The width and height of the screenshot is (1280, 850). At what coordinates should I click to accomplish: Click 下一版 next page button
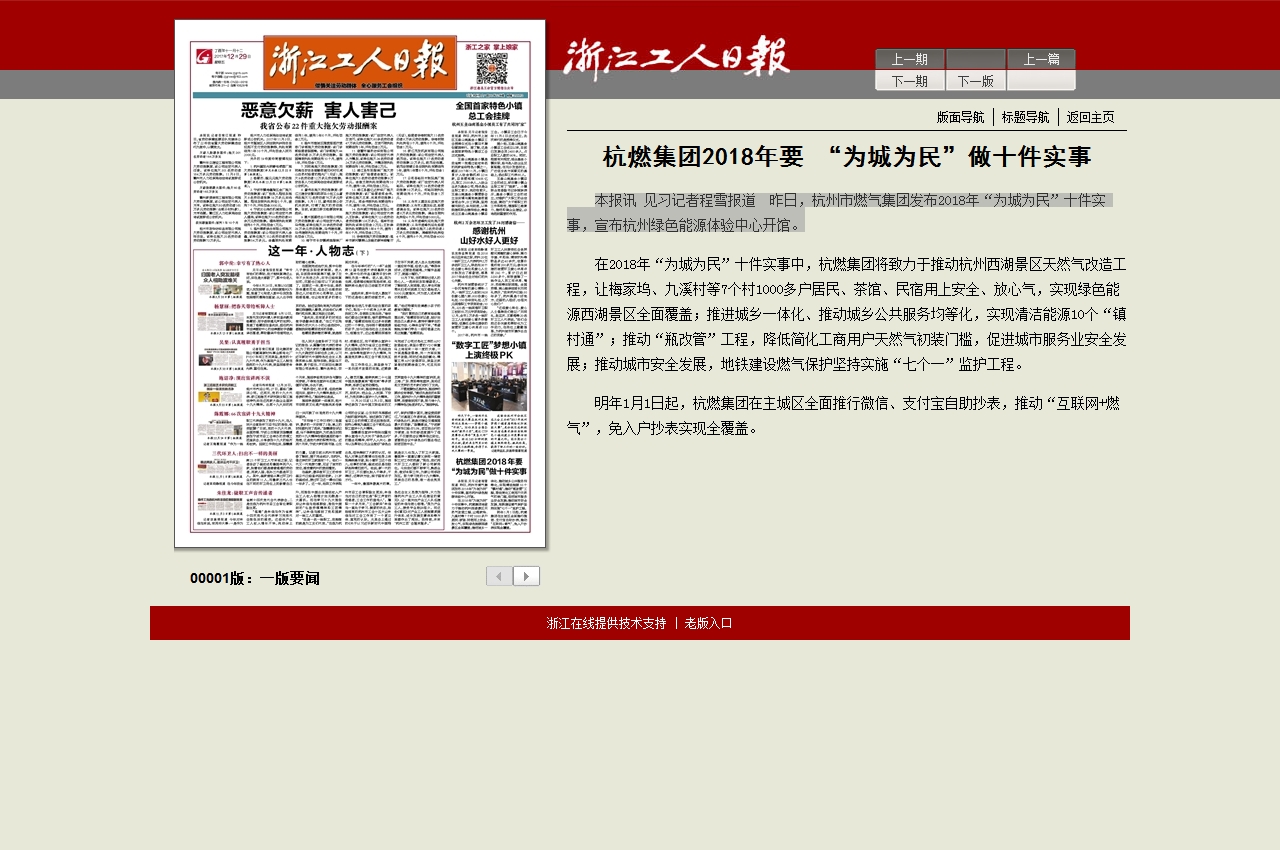pos(975,81)
